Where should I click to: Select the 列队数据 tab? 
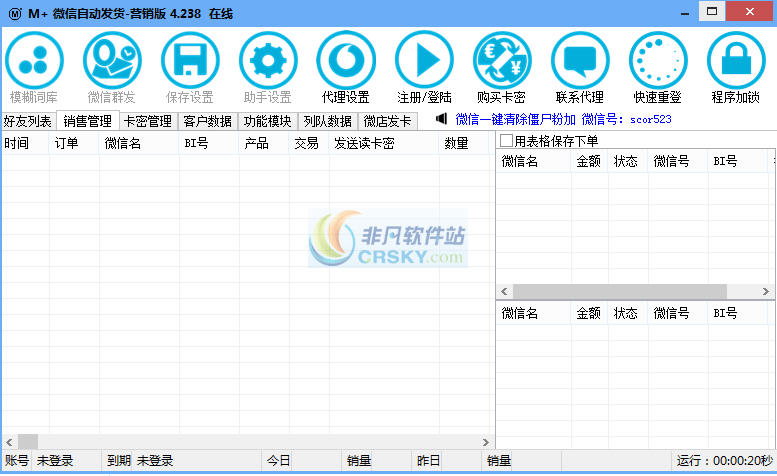(328, 121)
